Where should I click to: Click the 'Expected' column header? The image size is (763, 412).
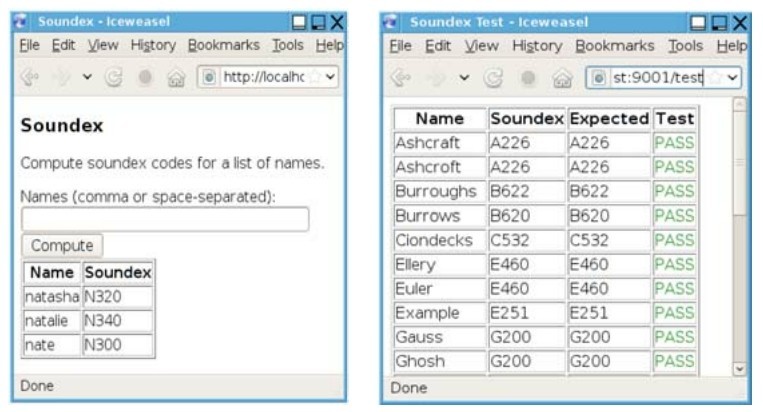[x=609, y=119]
